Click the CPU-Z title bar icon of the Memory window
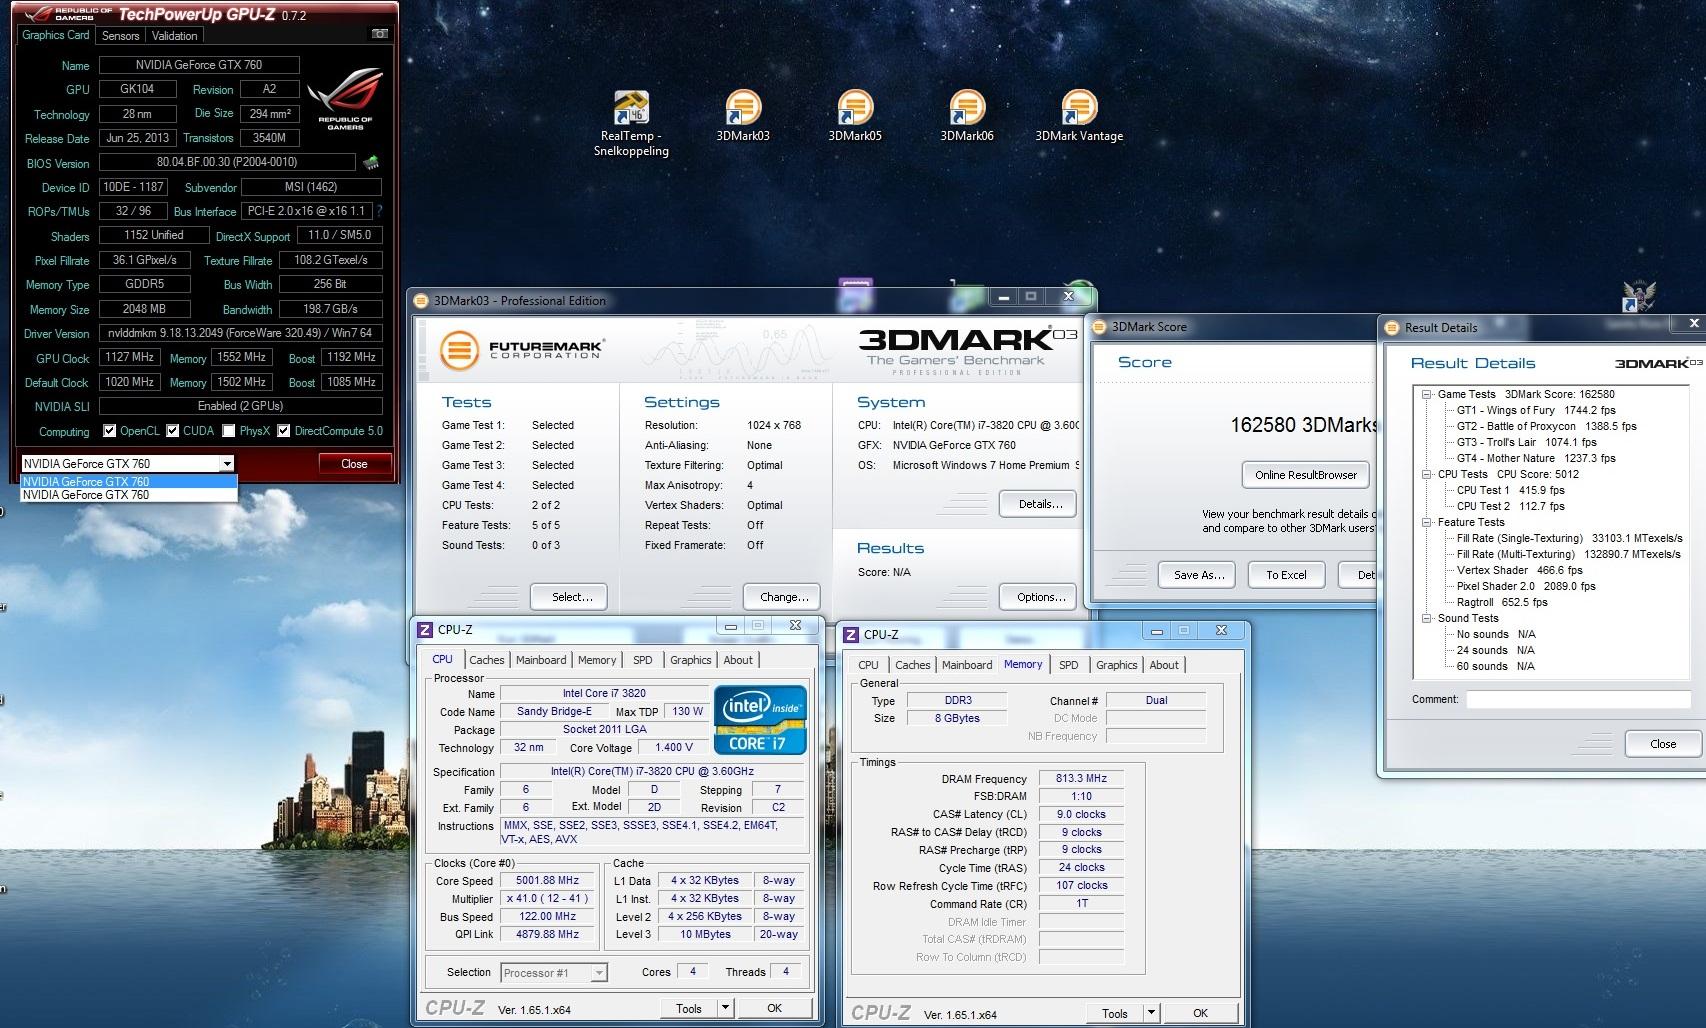 pos(851,635)
